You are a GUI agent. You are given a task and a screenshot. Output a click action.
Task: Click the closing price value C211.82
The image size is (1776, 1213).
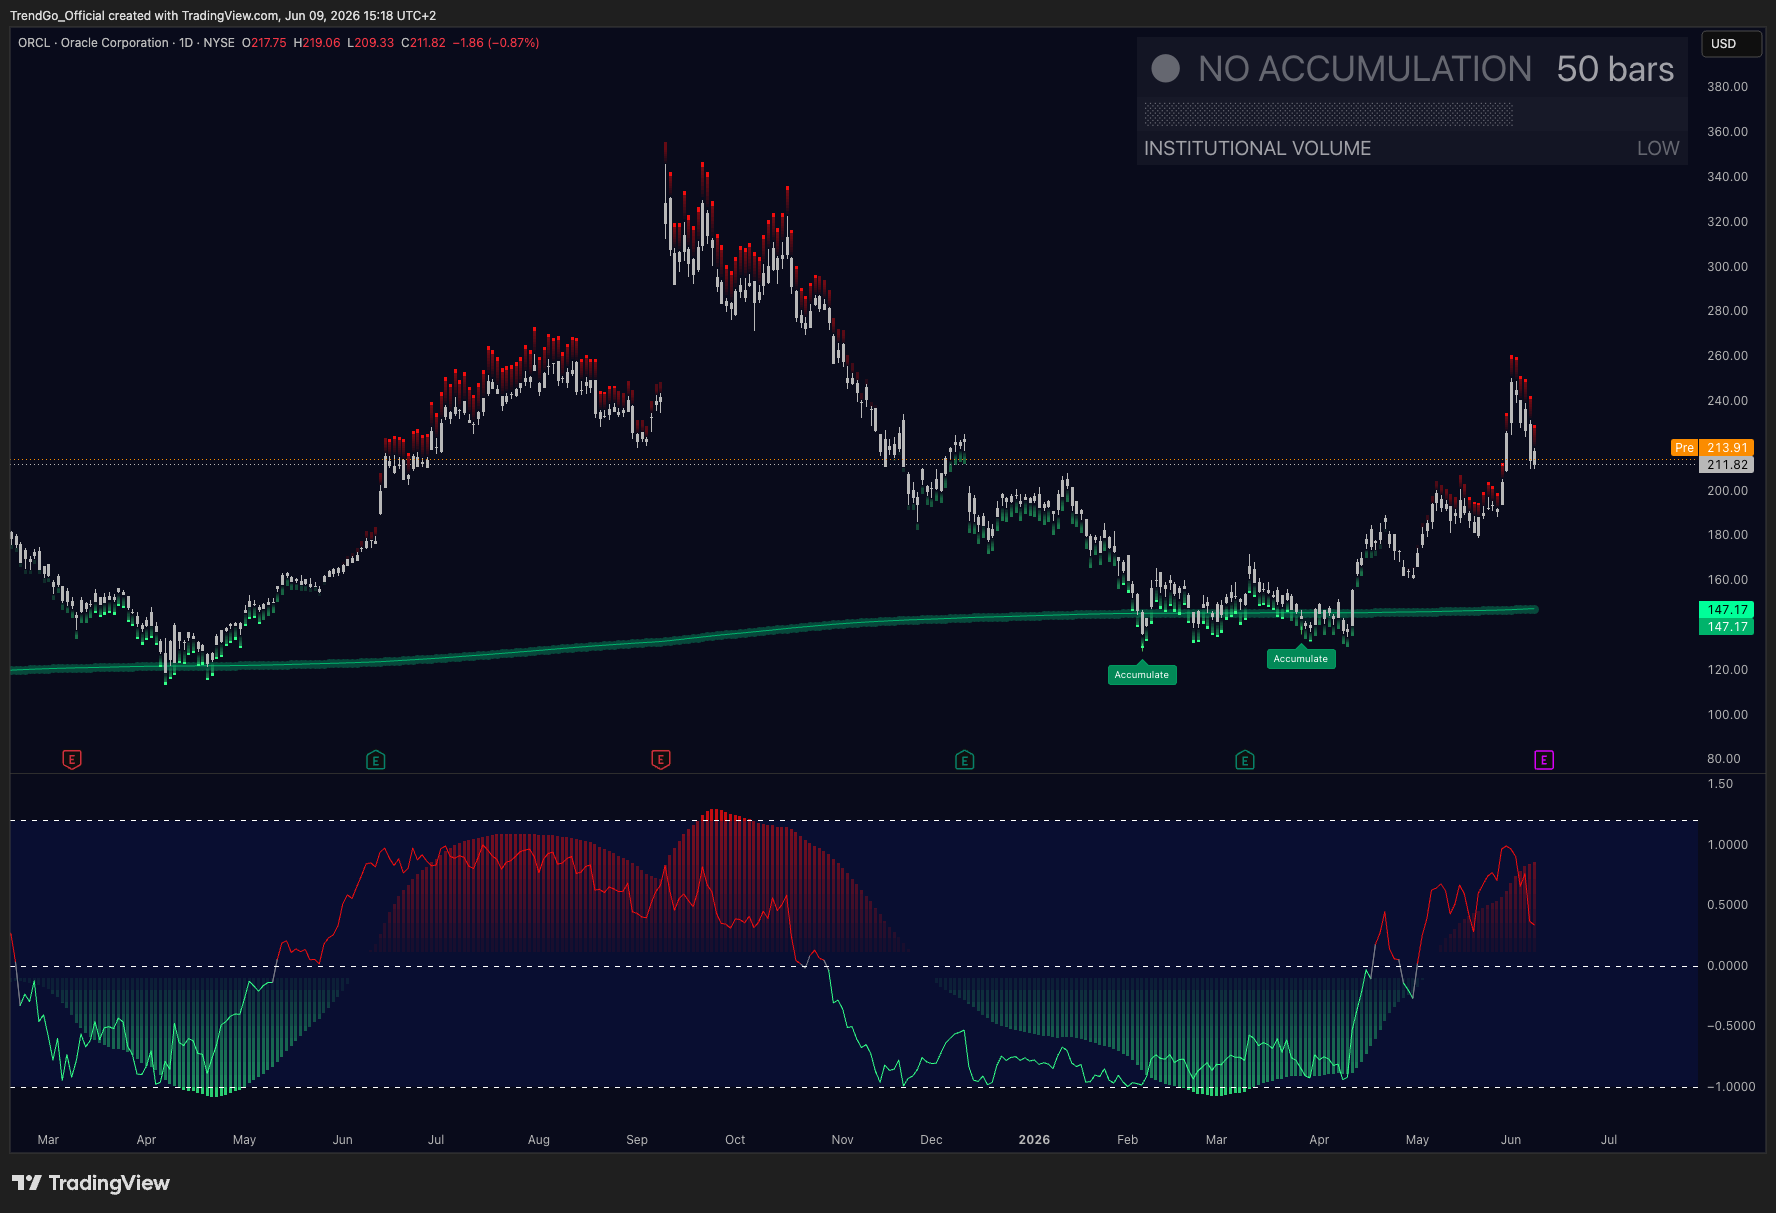[423, 43]
